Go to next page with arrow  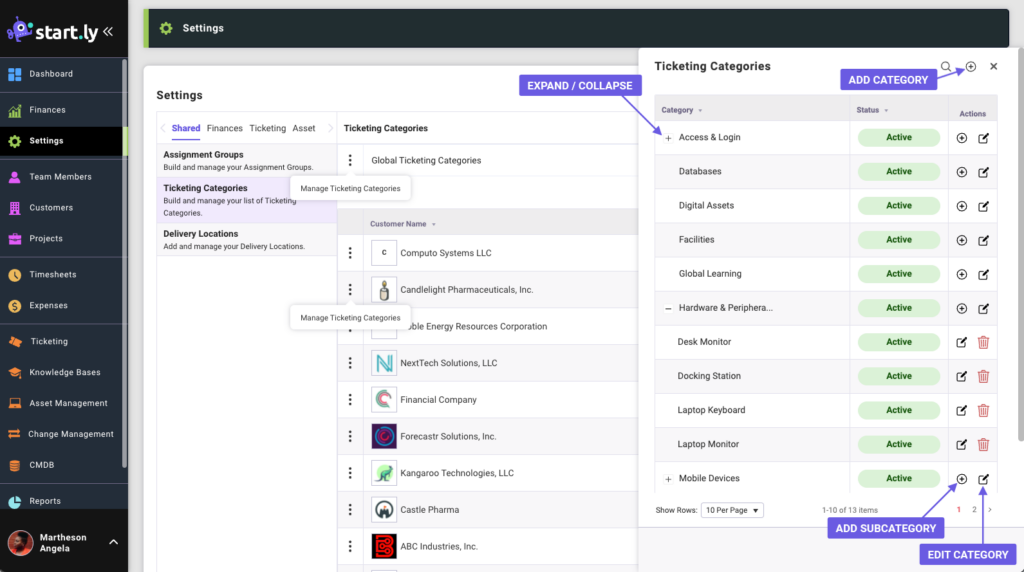[989, 509]
